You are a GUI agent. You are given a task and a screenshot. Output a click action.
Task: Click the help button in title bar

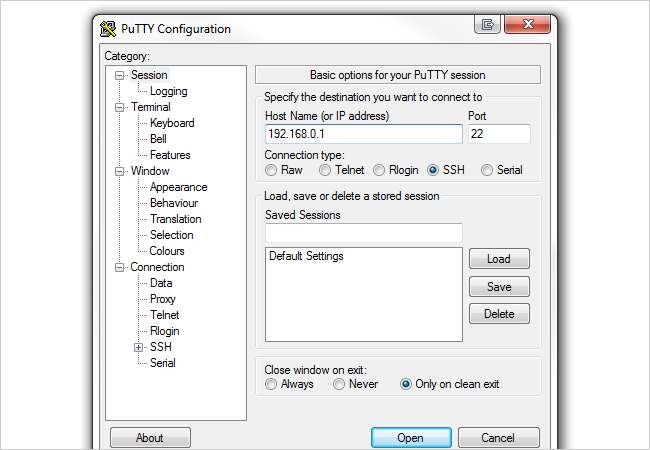click(487, 25)
